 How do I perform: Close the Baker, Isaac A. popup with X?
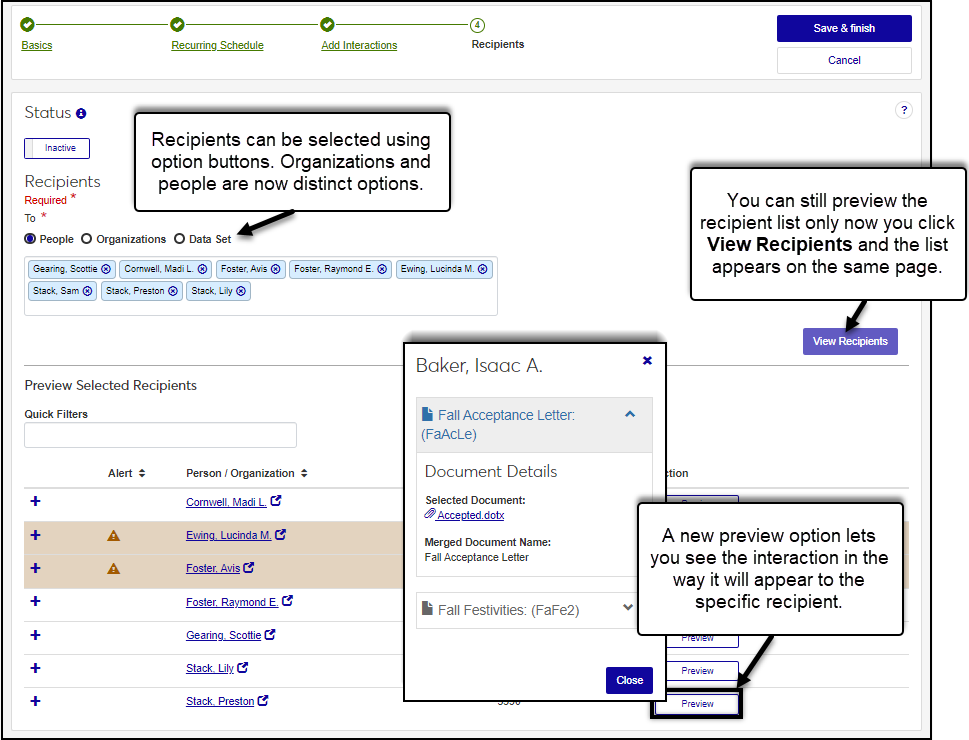point(647,361)
